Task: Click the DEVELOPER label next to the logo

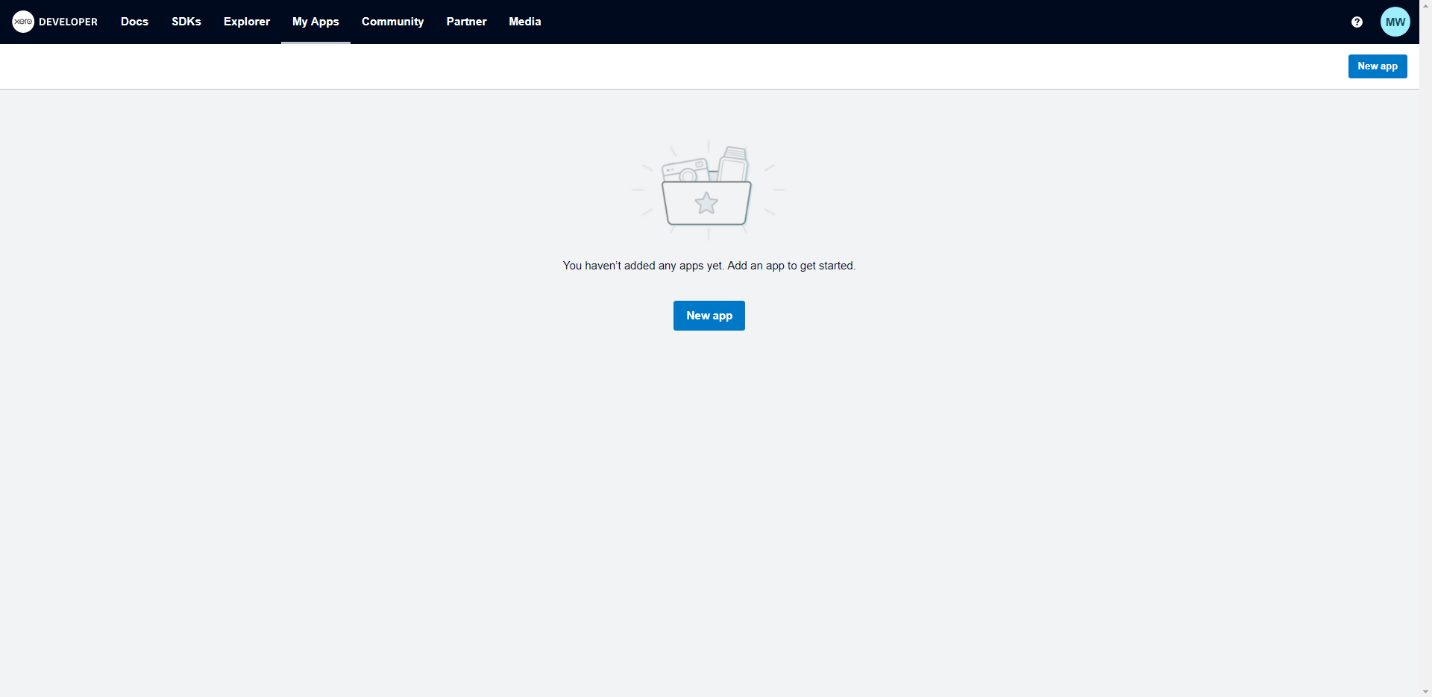Action: (x=70, y=21)
